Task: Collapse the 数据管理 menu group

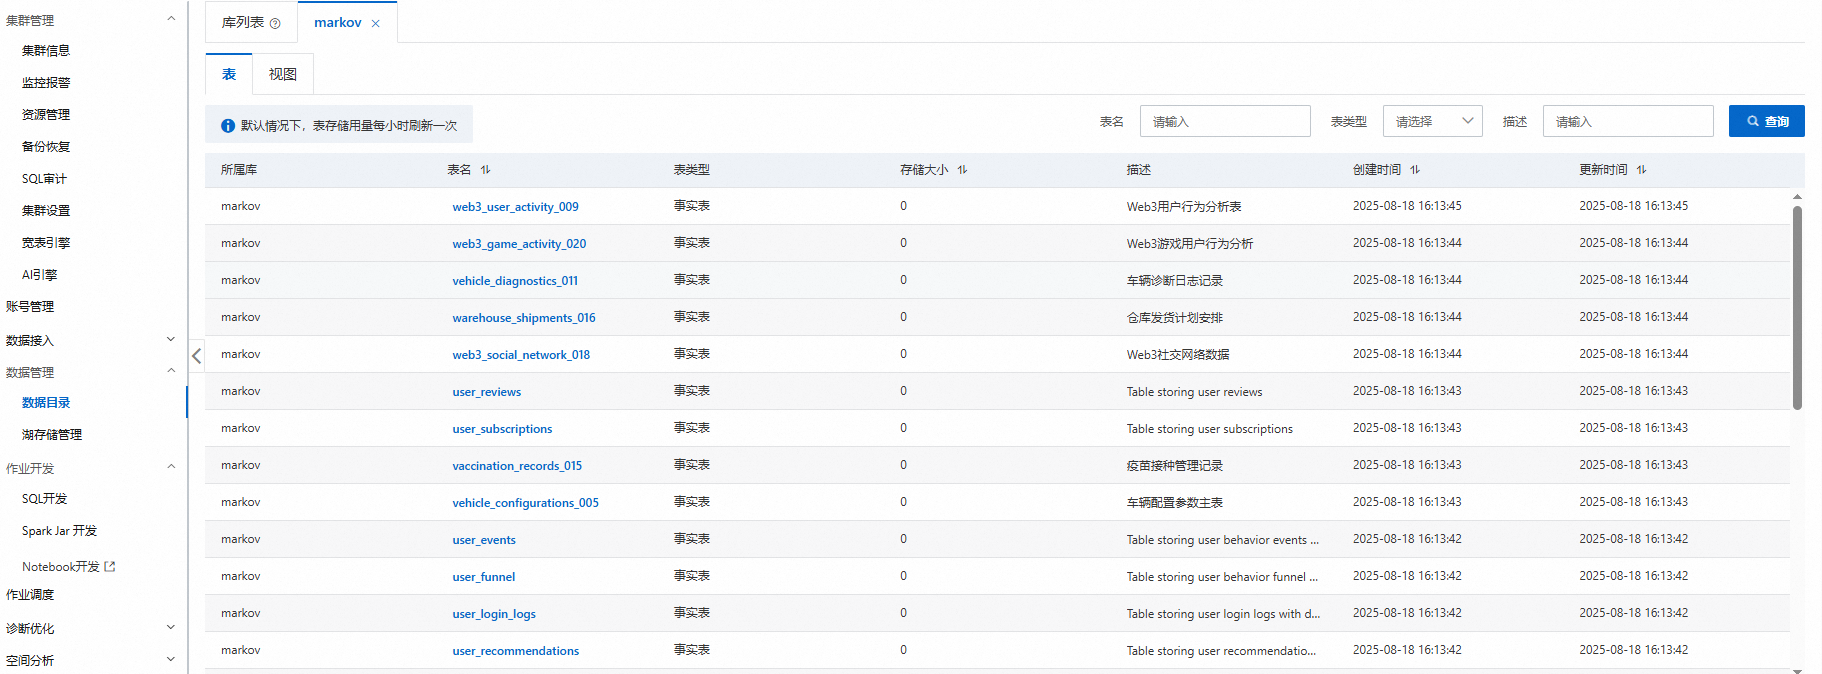Action: (171, 371)
